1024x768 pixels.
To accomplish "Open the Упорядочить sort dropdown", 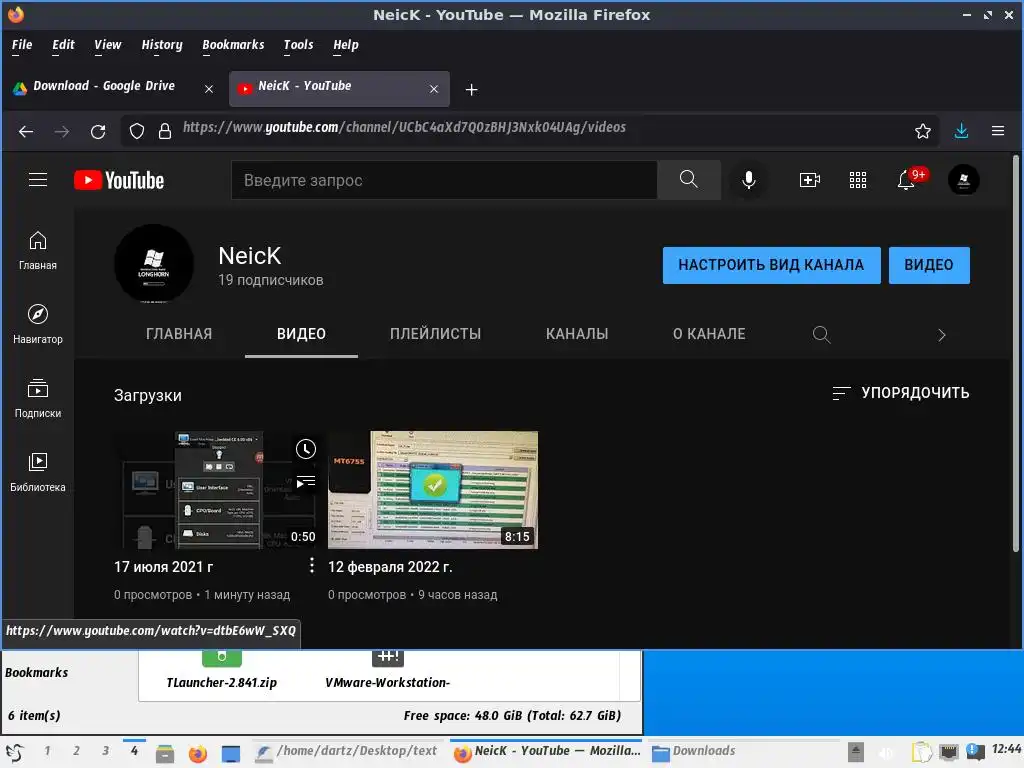I will [x=901, y=392].
